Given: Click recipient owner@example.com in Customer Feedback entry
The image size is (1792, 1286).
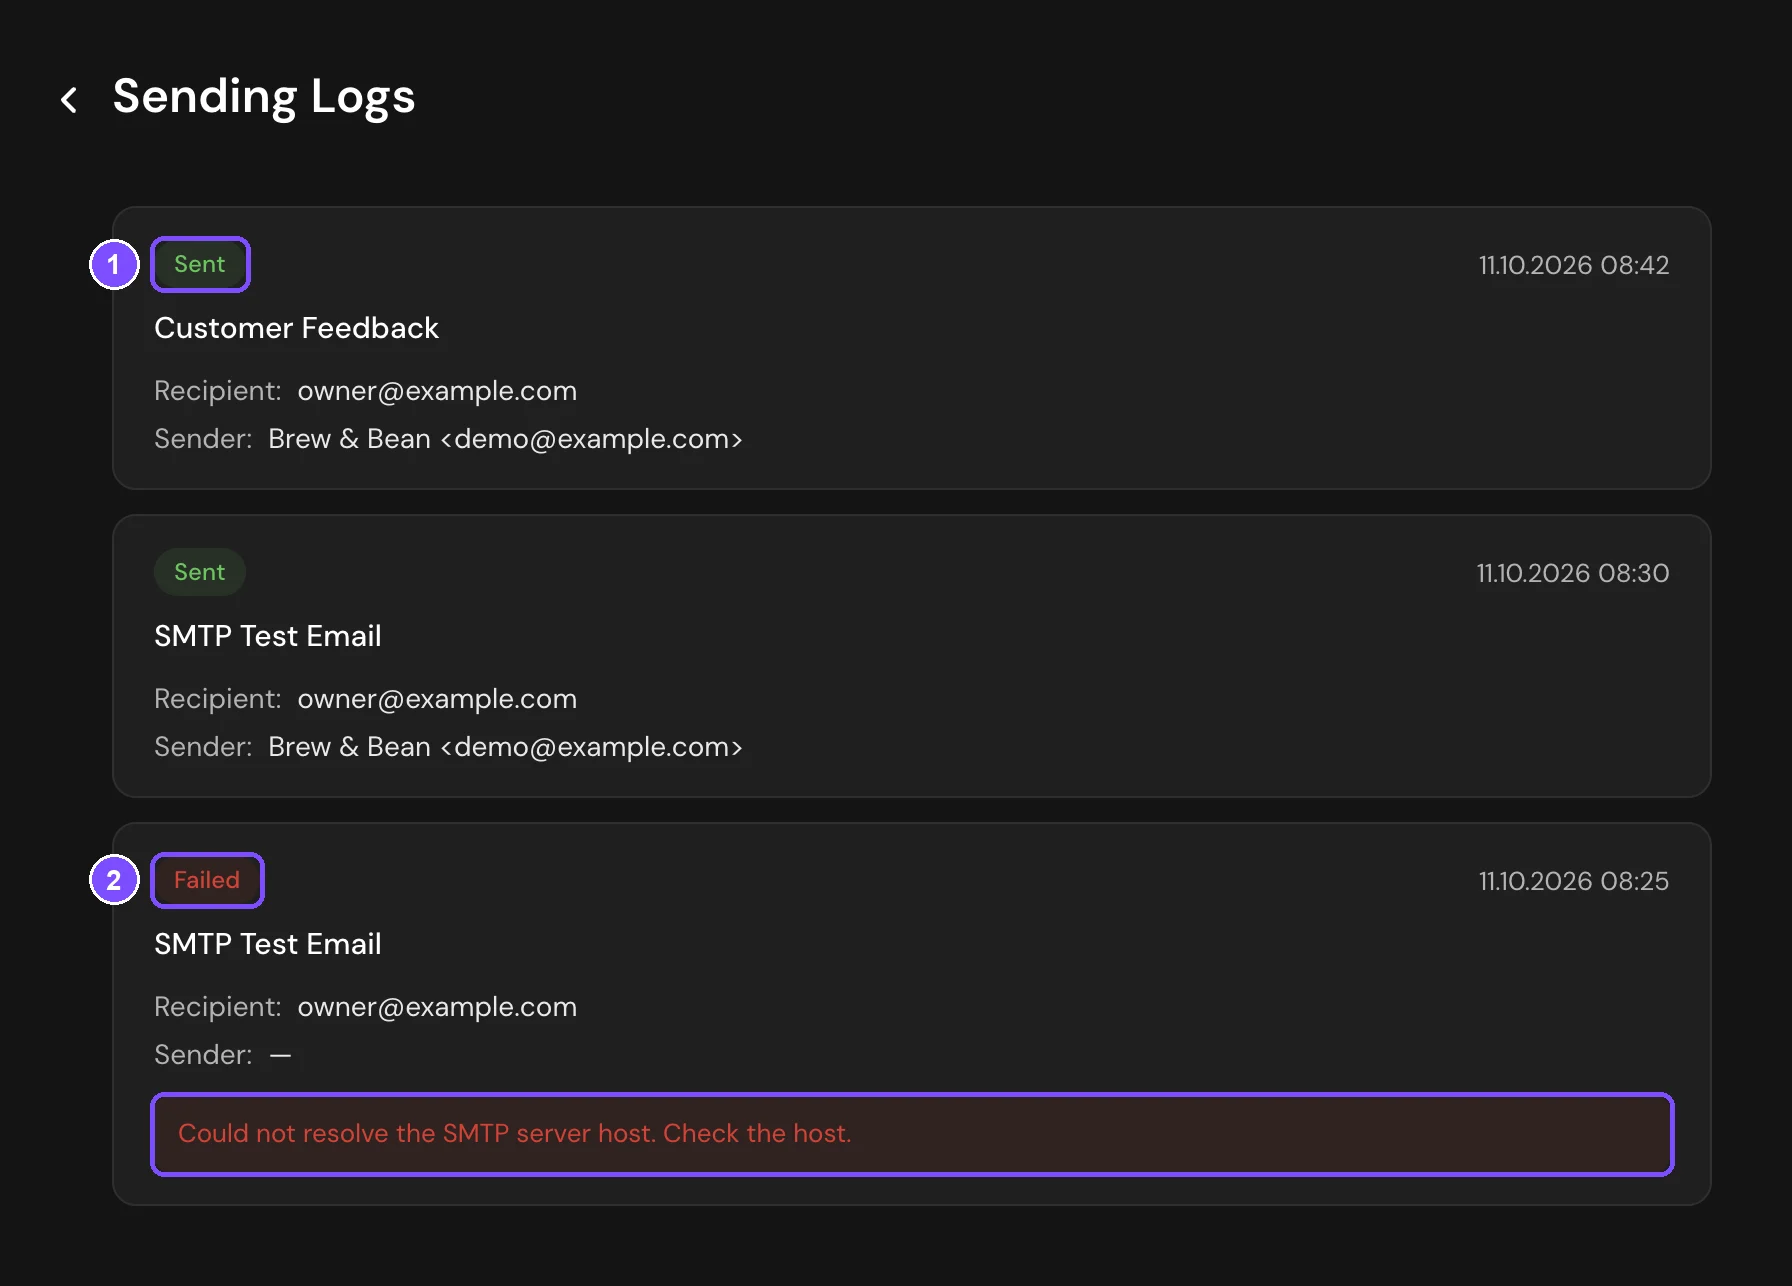Looking at the screenshot, I should [437, 391].
